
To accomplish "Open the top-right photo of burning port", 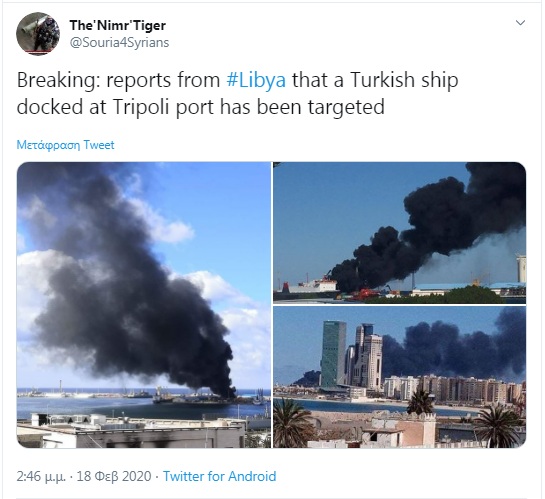I will (x=399, y=233).
